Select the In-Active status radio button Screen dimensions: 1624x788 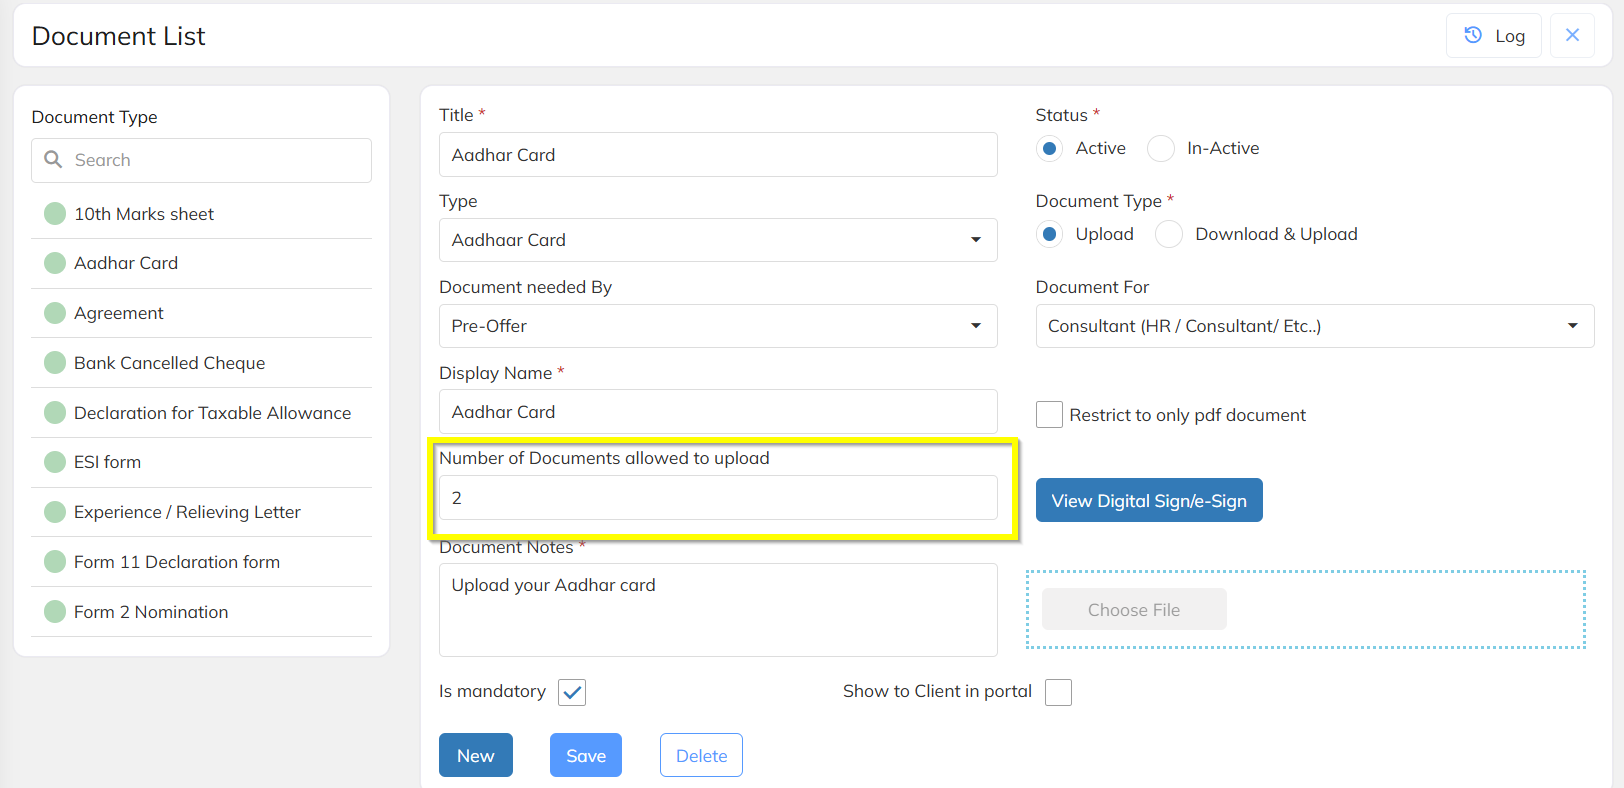1161,149
